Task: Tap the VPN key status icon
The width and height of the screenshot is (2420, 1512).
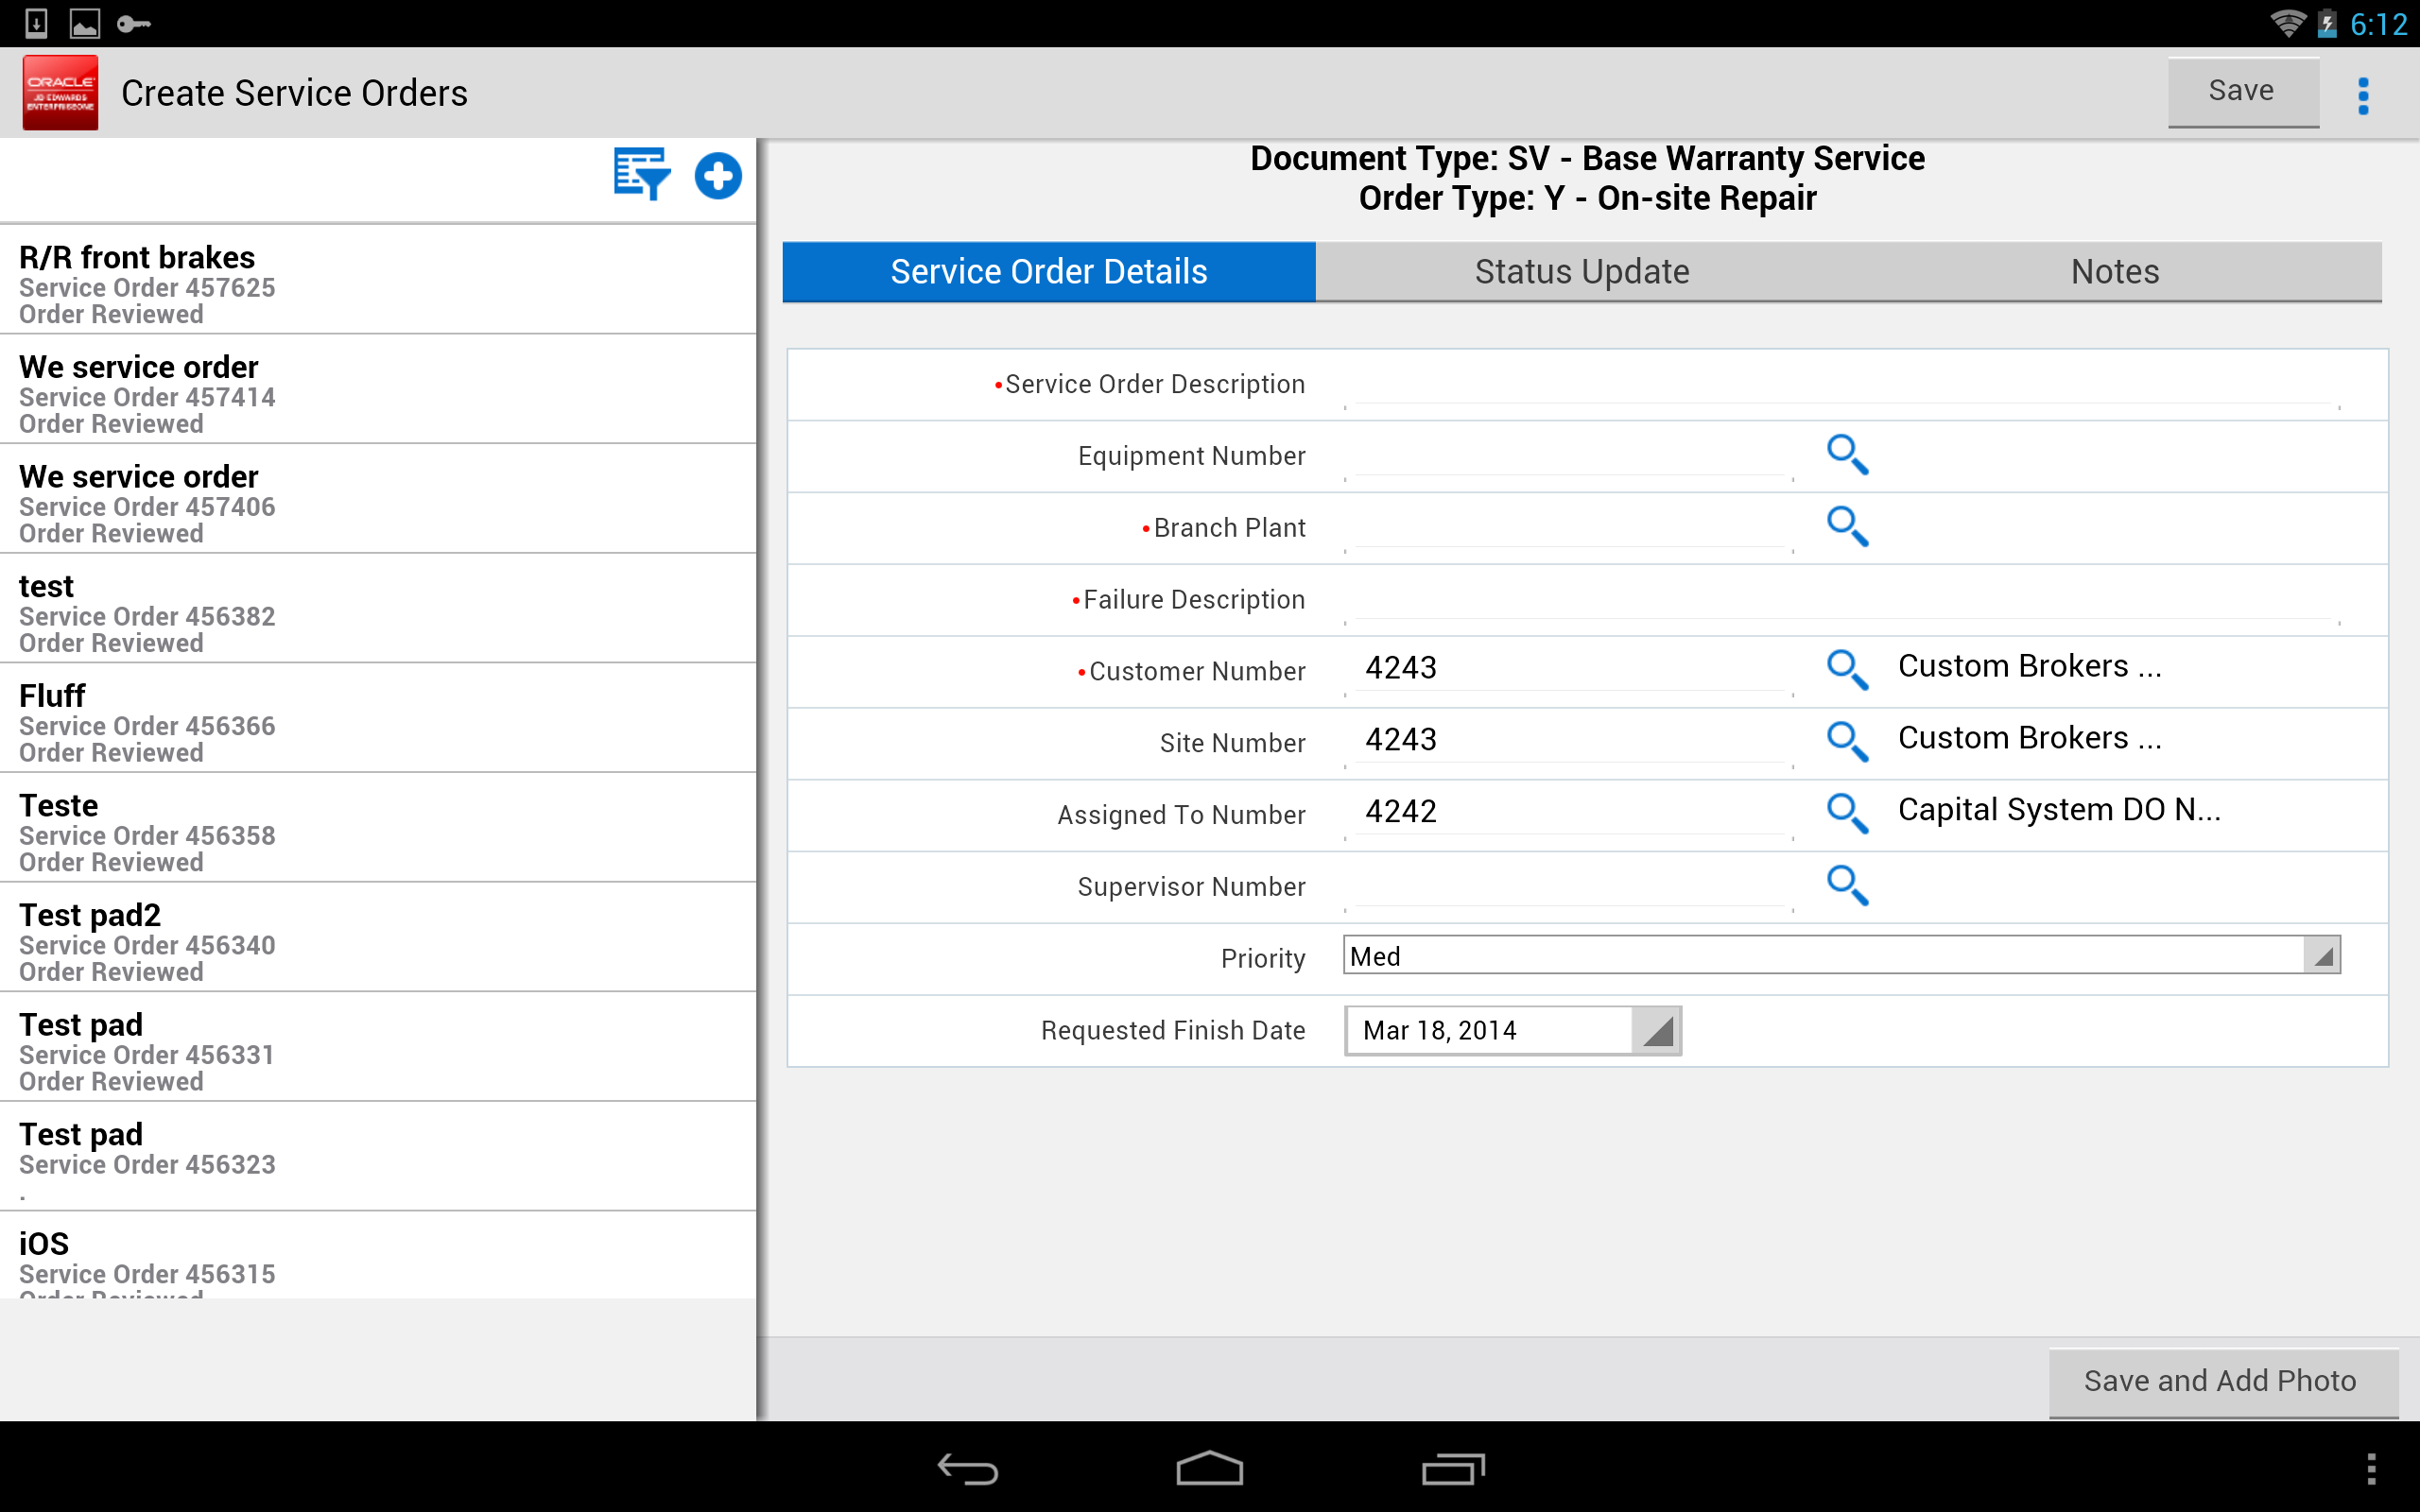Action: coord(133,23)
